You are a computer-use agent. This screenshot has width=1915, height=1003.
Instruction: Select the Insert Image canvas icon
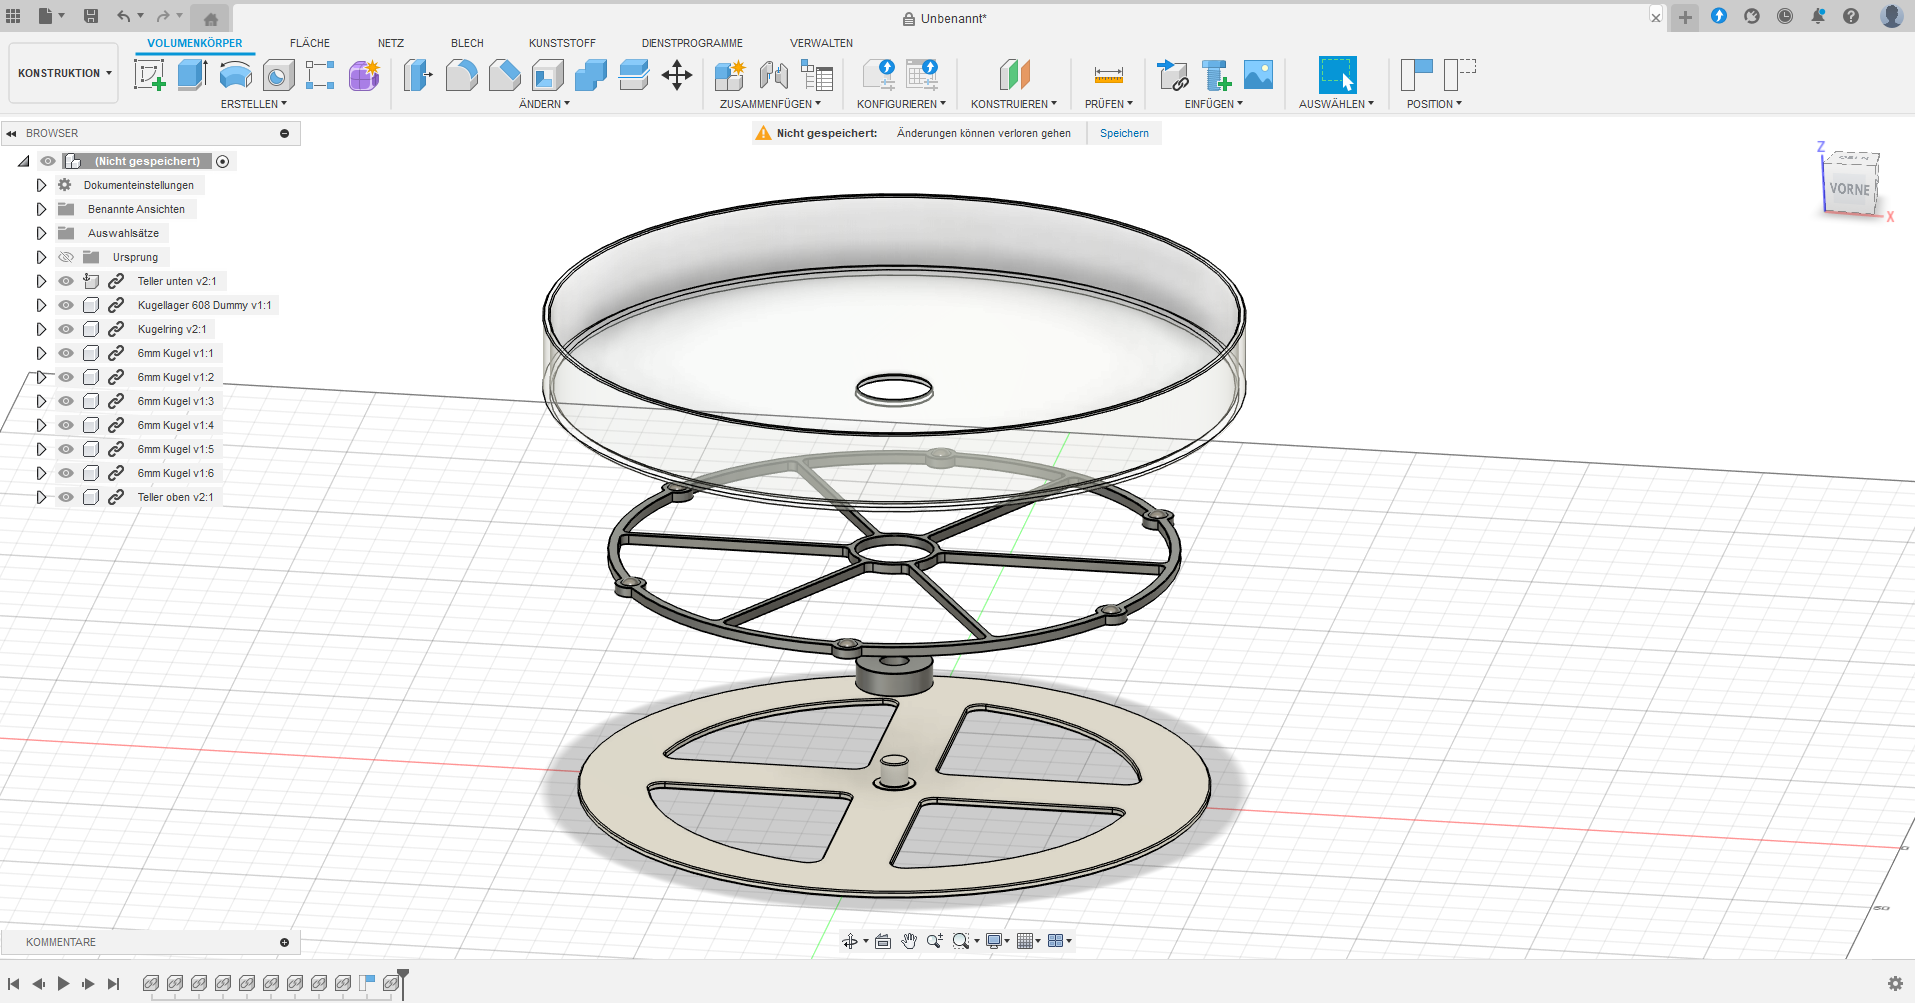pyautogui.click(x=1258, y=75)
